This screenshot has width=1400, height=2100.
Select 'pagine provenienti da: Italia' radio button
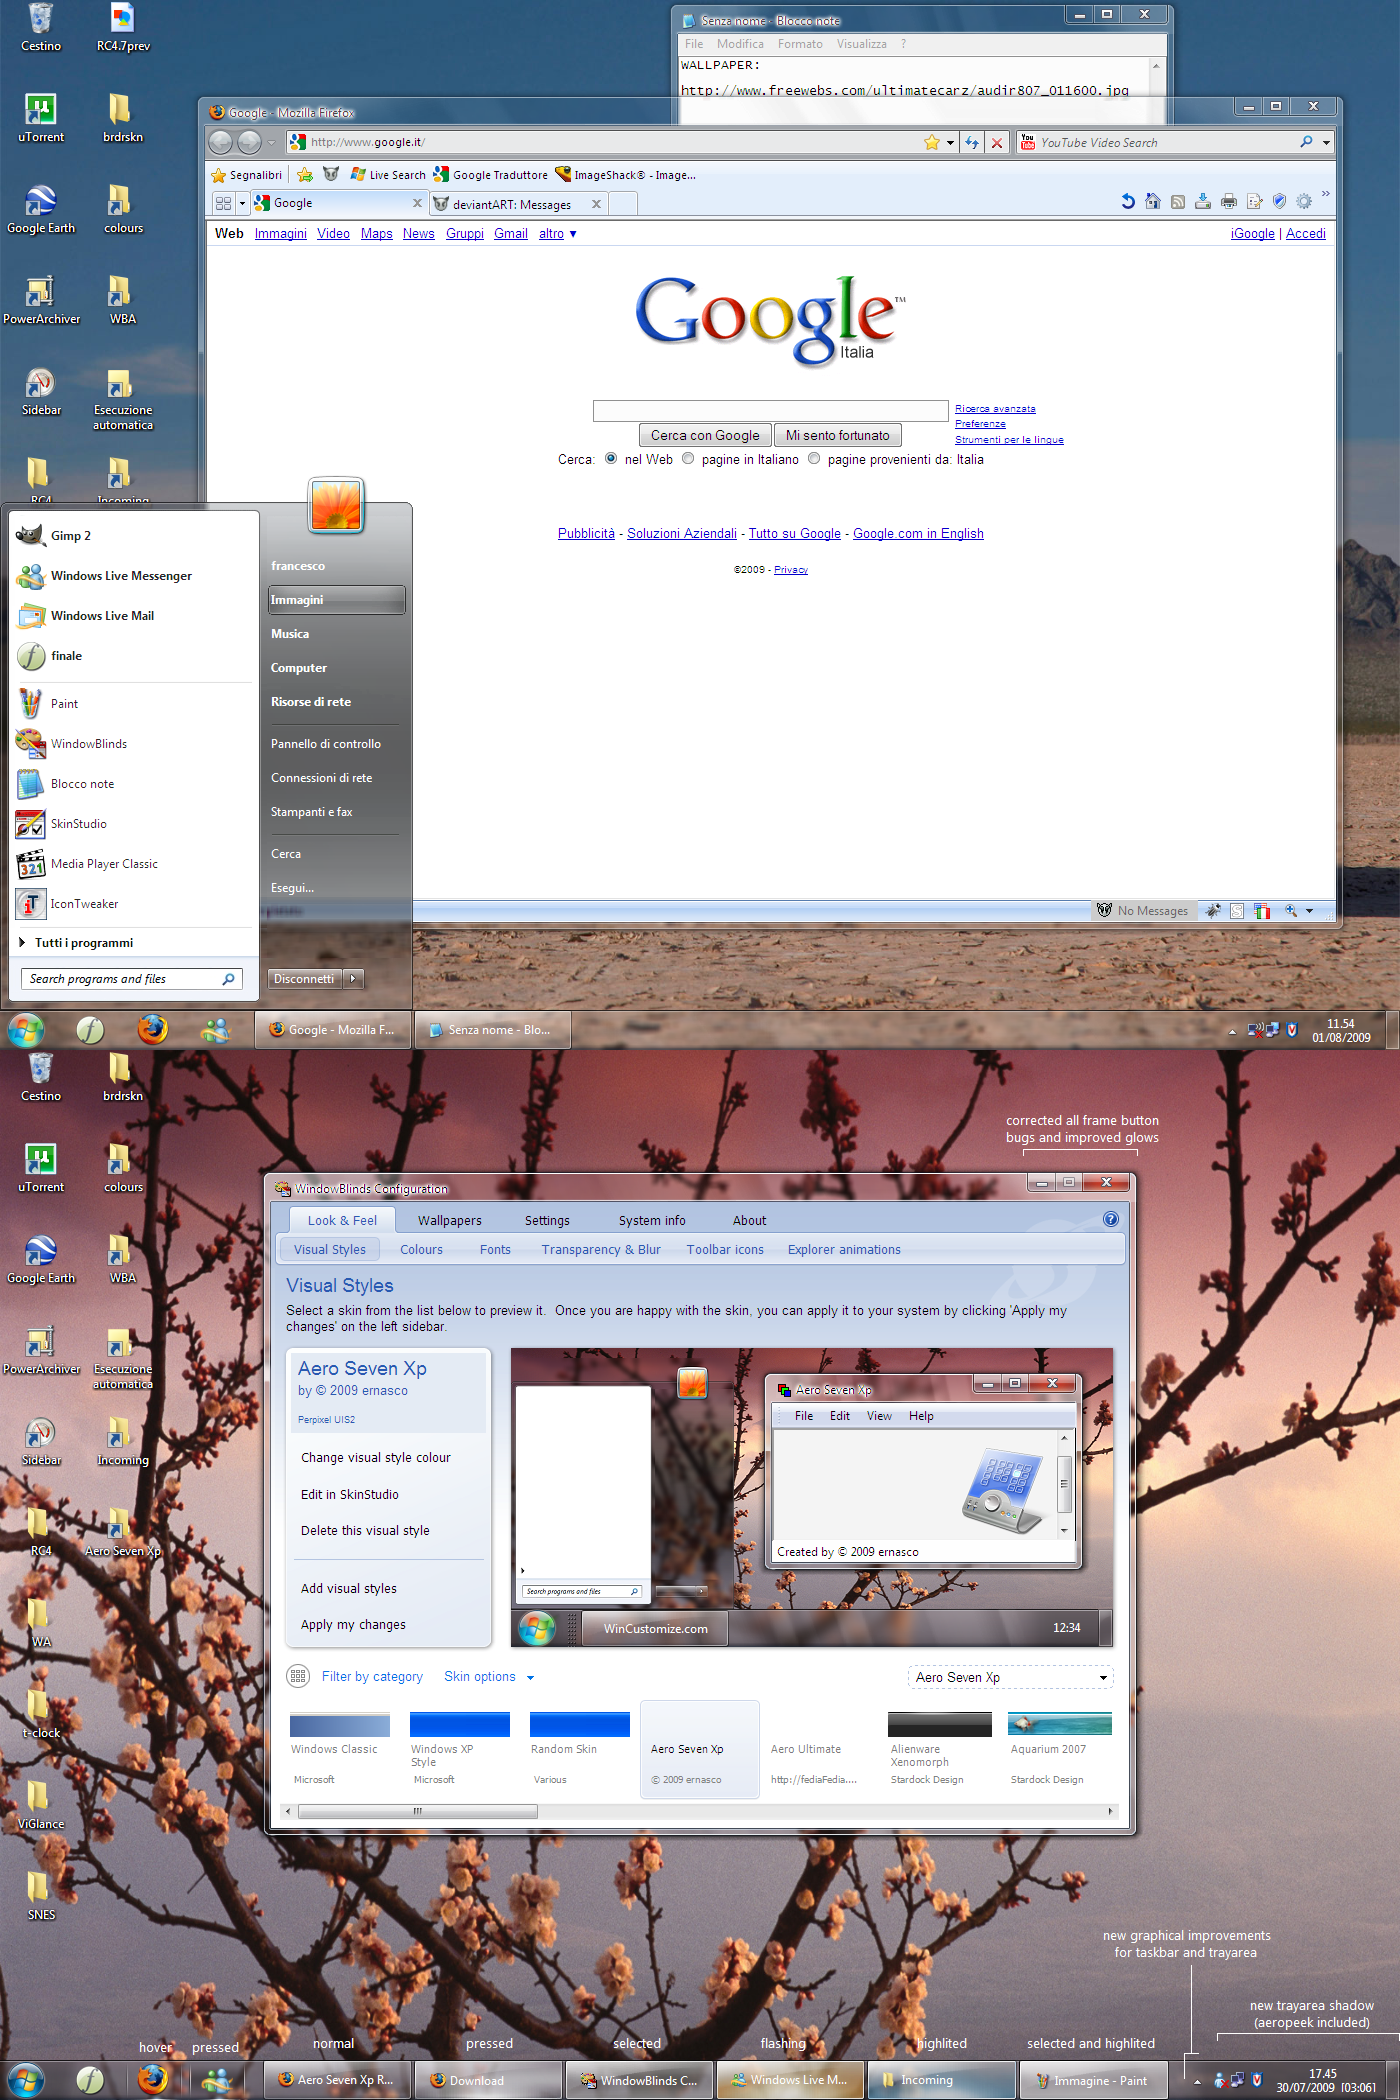814,459
